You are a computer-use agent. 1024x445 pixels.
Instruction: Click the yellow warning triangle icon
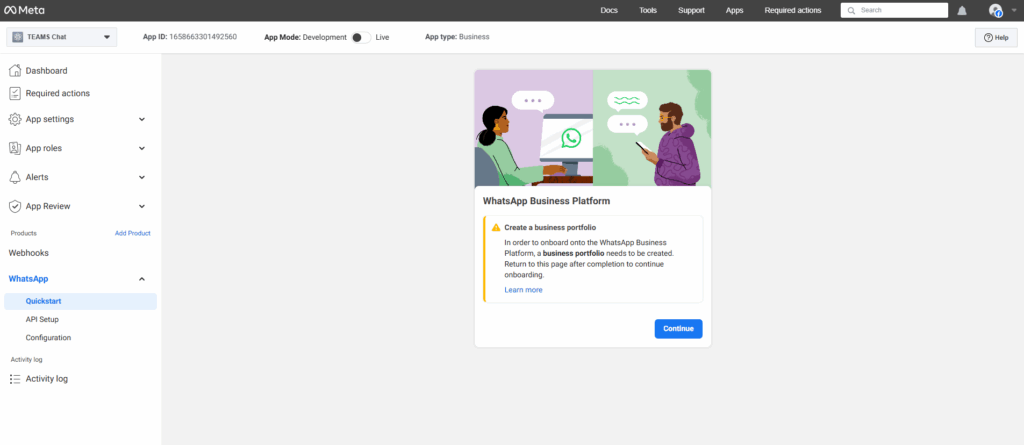tap(496, 227)
